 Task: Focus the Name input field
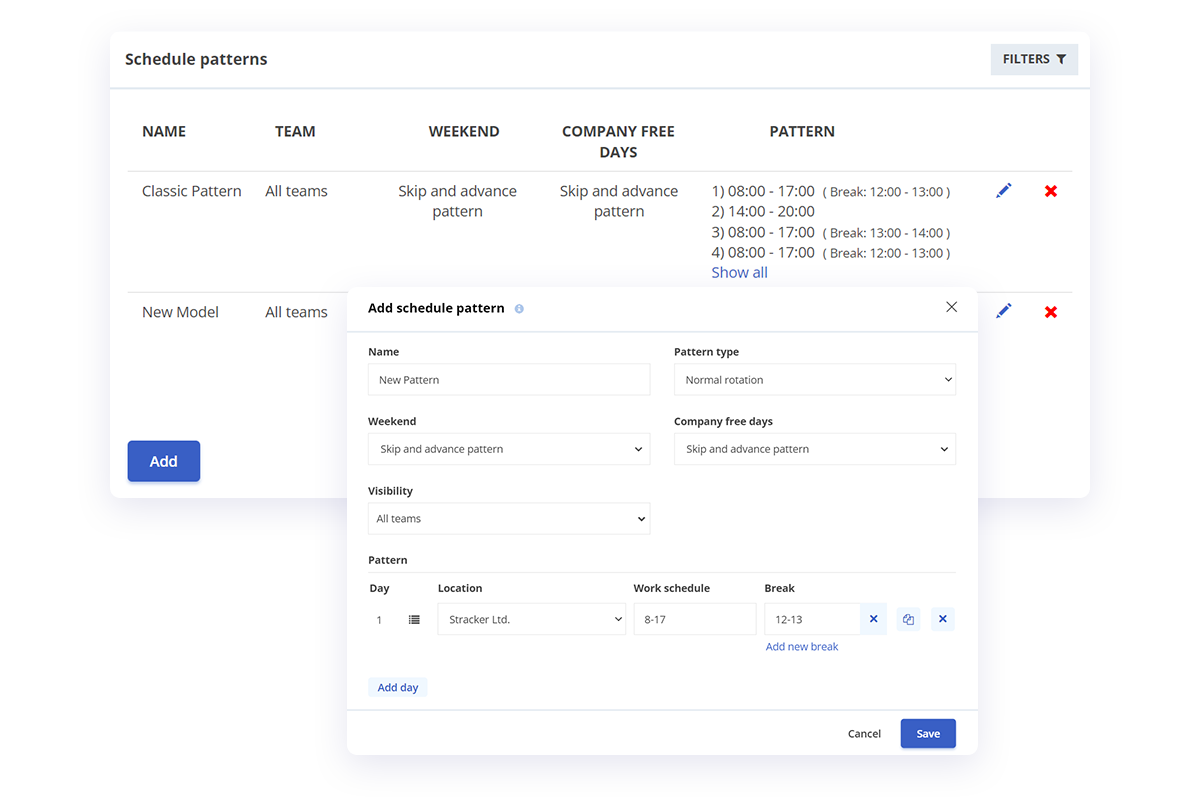click(508, 380)
